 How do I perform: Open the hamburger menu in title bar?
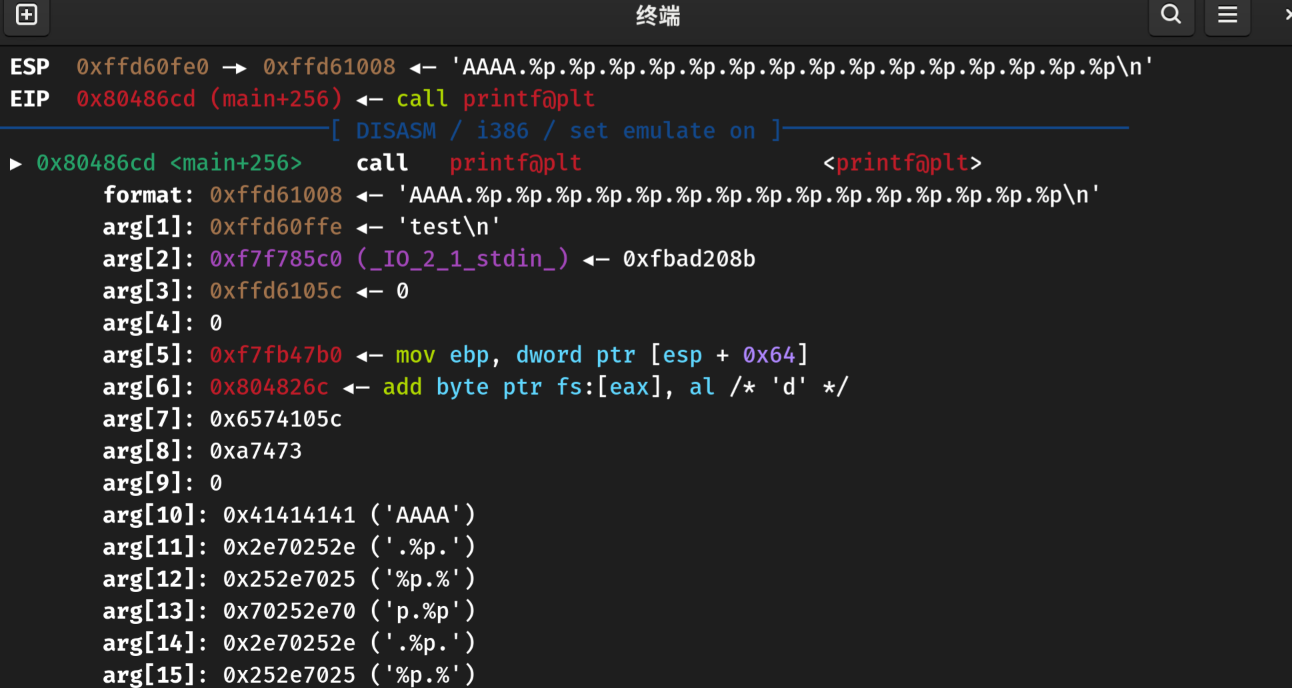coord(1227,15)
